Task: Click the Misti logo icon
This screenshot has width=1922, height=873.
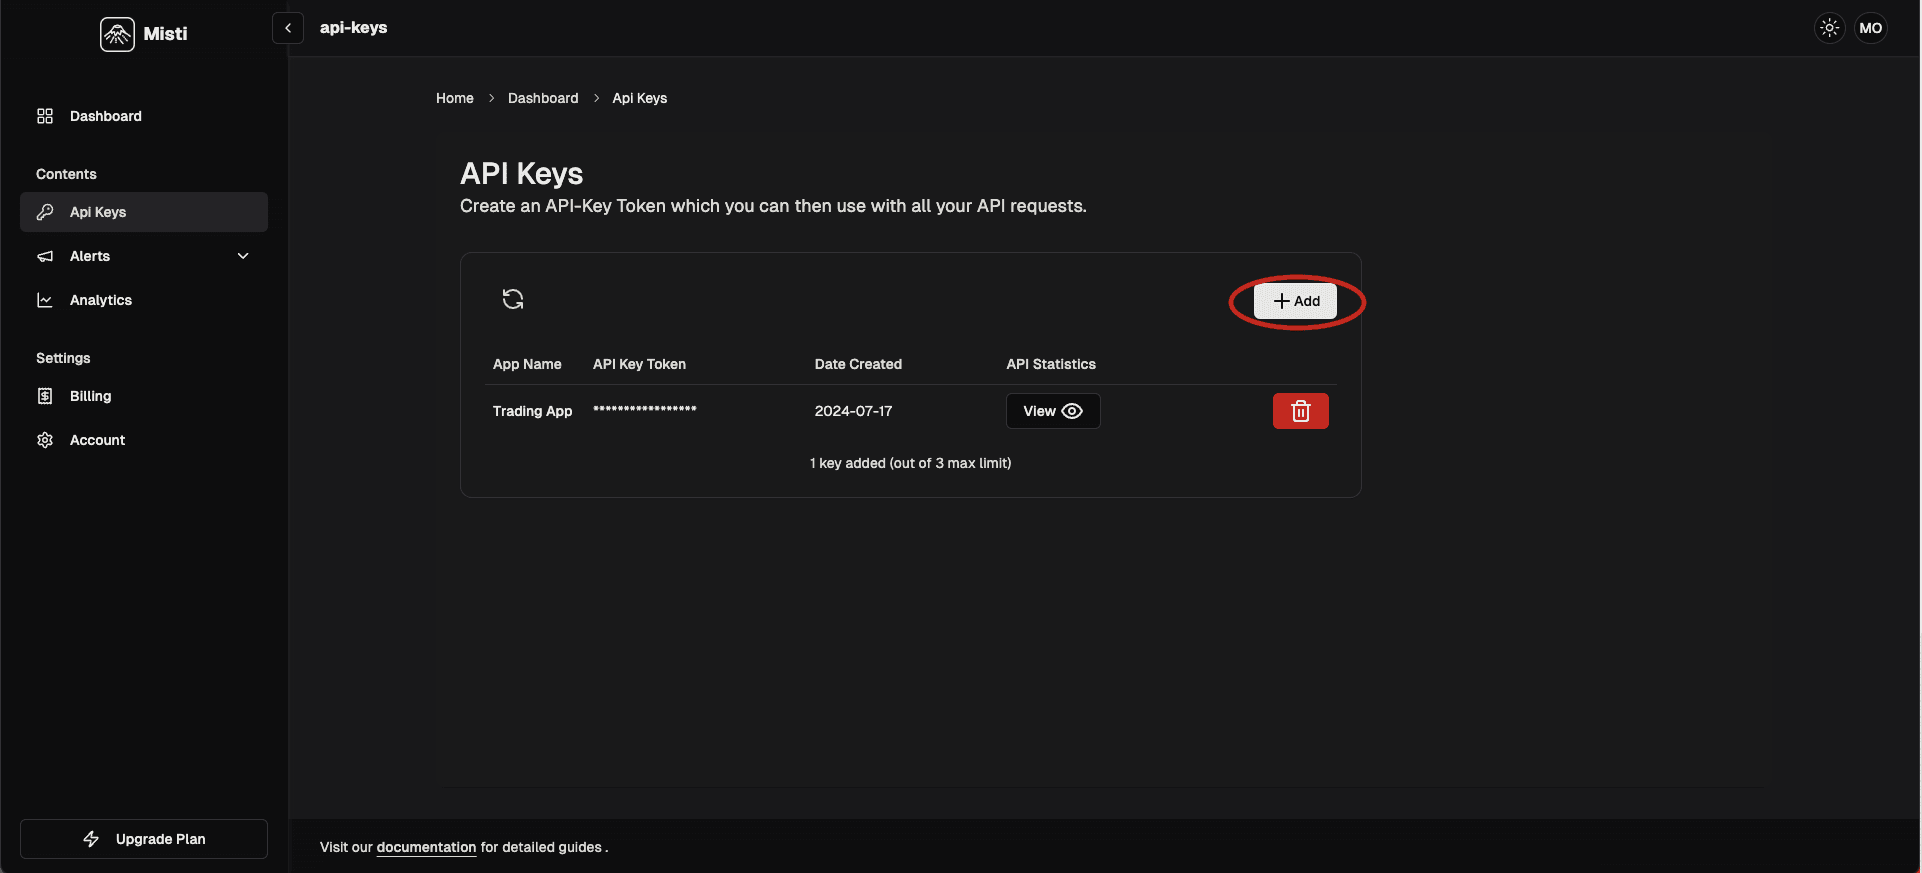Action: point(117,34)
